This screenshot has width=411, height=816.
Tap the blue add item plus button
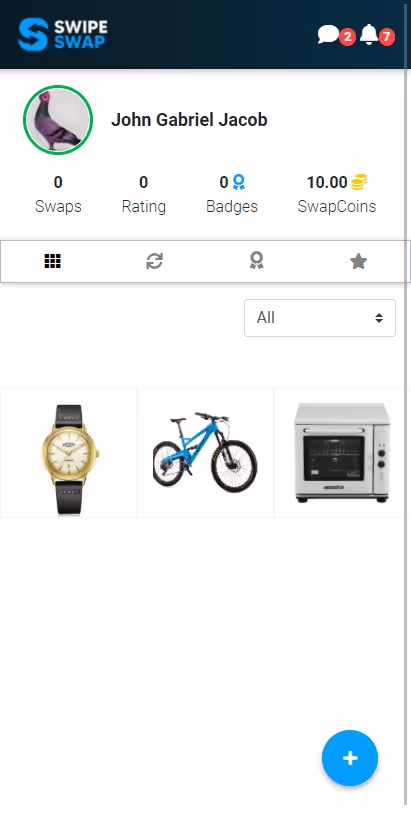tap(350, 758)
